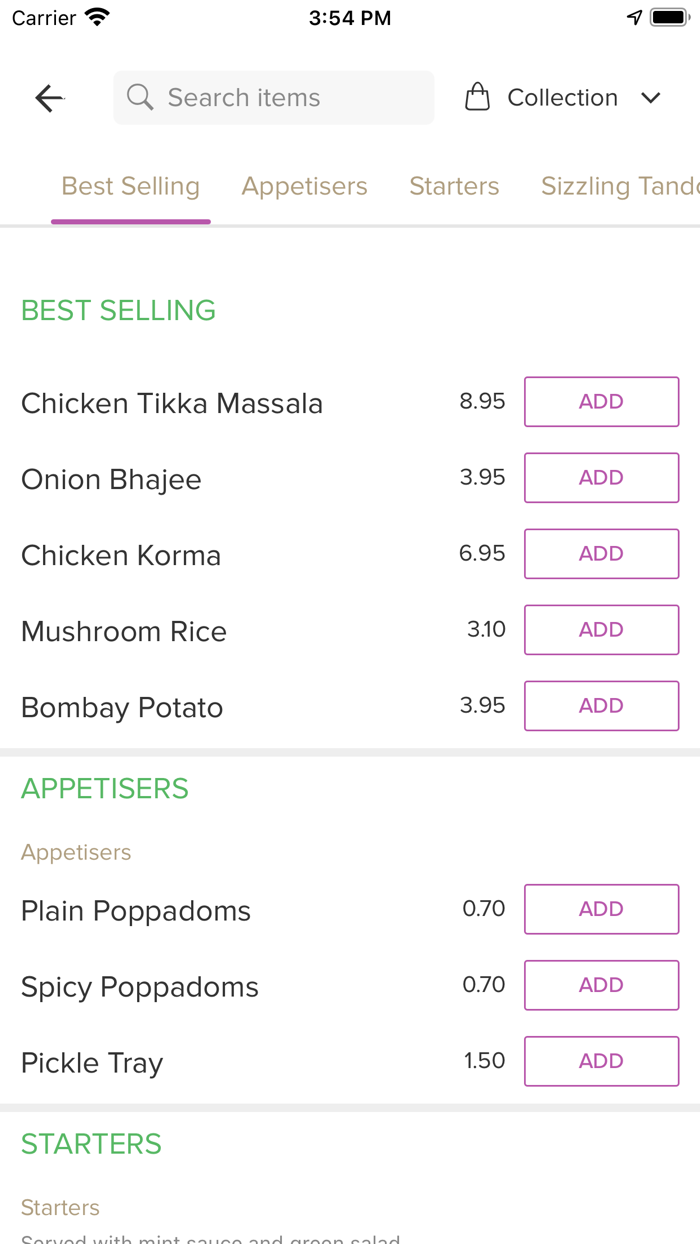
Task: Add Pickle Tray to basket
Action: point(601,1061)
